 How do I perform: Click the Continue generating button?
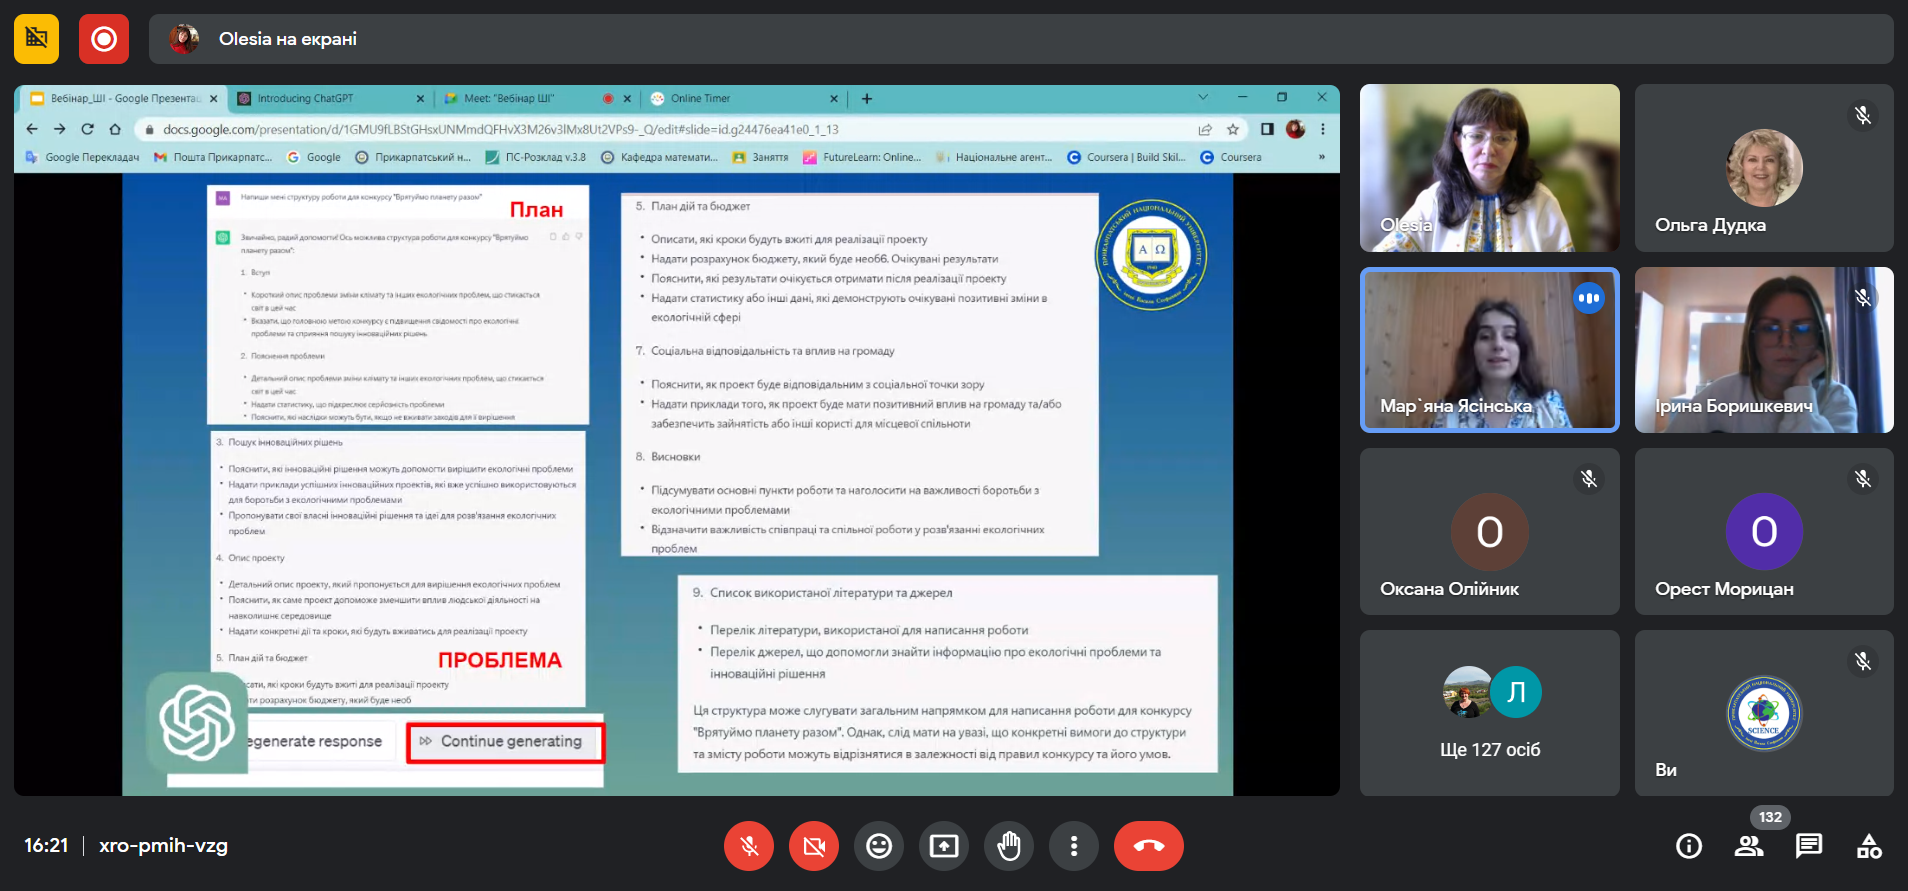tap(505, 741)
